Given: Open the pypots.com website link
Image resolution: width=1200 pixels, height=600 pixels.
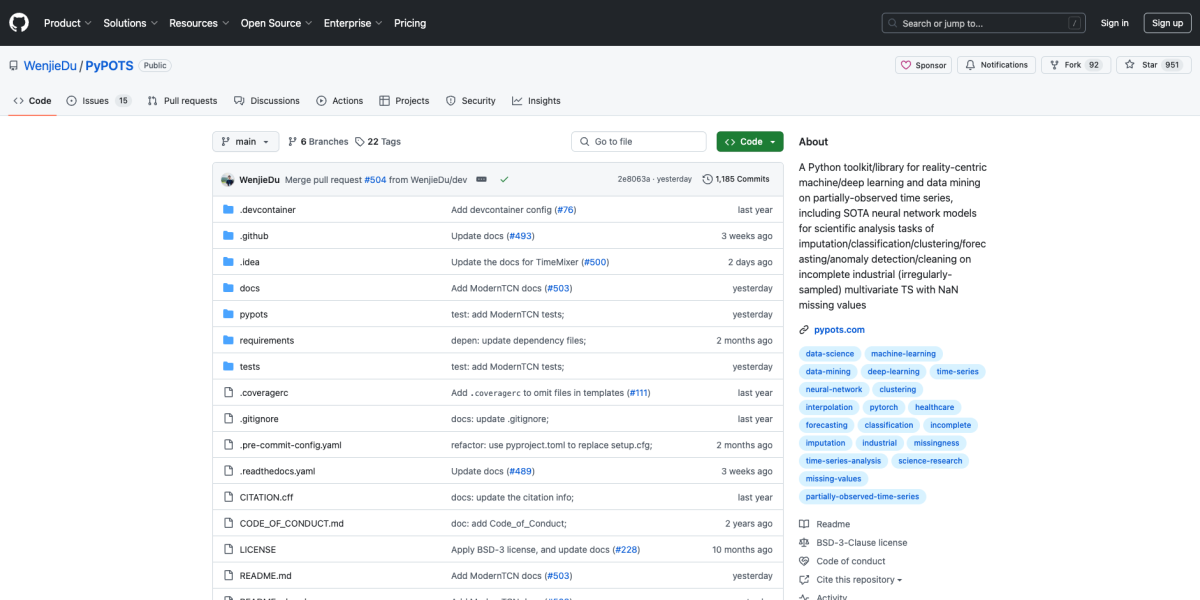Looking at the screenshot, I should click(x=839, y=329).
